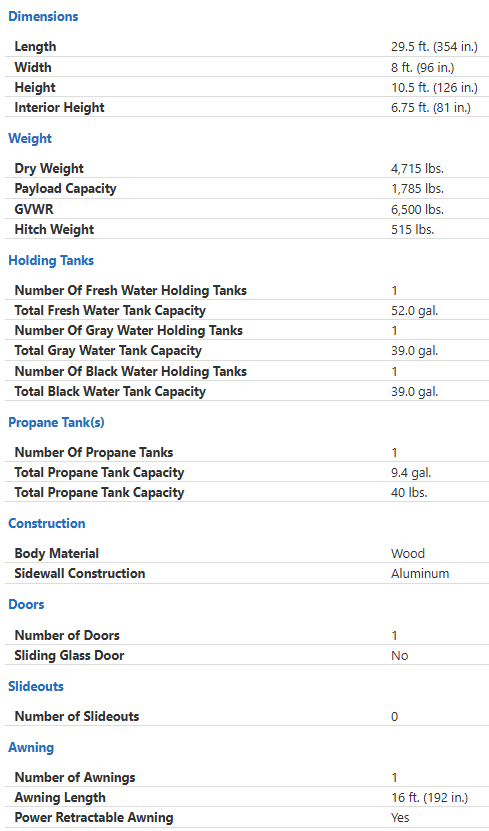Select the Power Retractable Awning Yes value
This screenshot has height=831, width=489.
point(400,818)
